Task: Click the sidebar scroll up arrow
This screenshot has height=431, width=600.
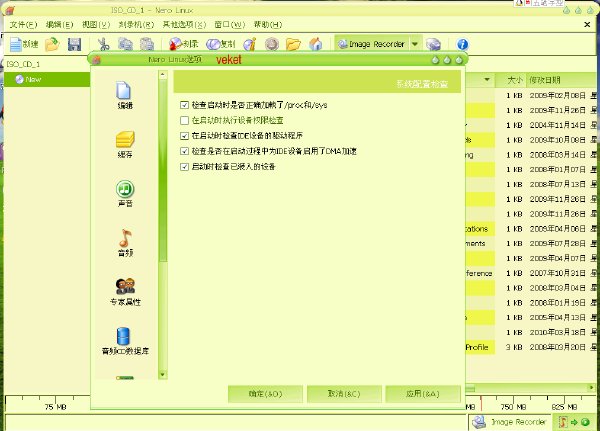Action: coord(163,75)
